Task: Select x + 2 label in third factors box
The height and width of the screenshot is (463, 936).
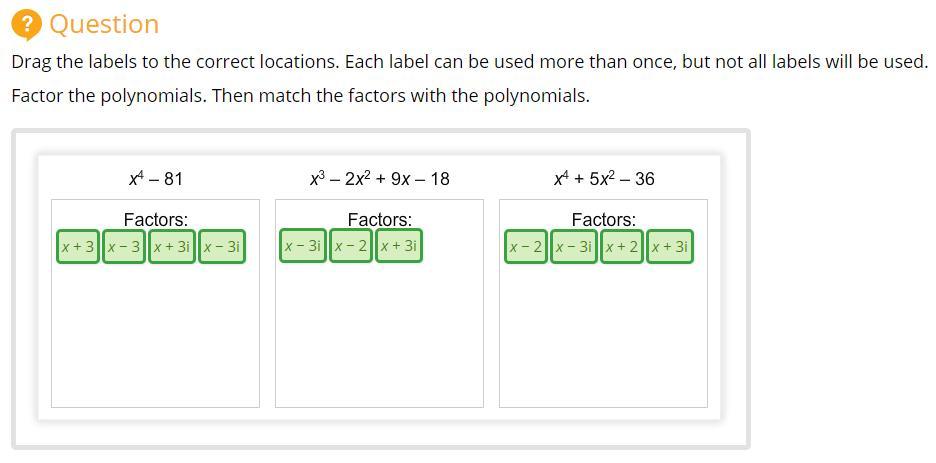Action: coord(622,246)
